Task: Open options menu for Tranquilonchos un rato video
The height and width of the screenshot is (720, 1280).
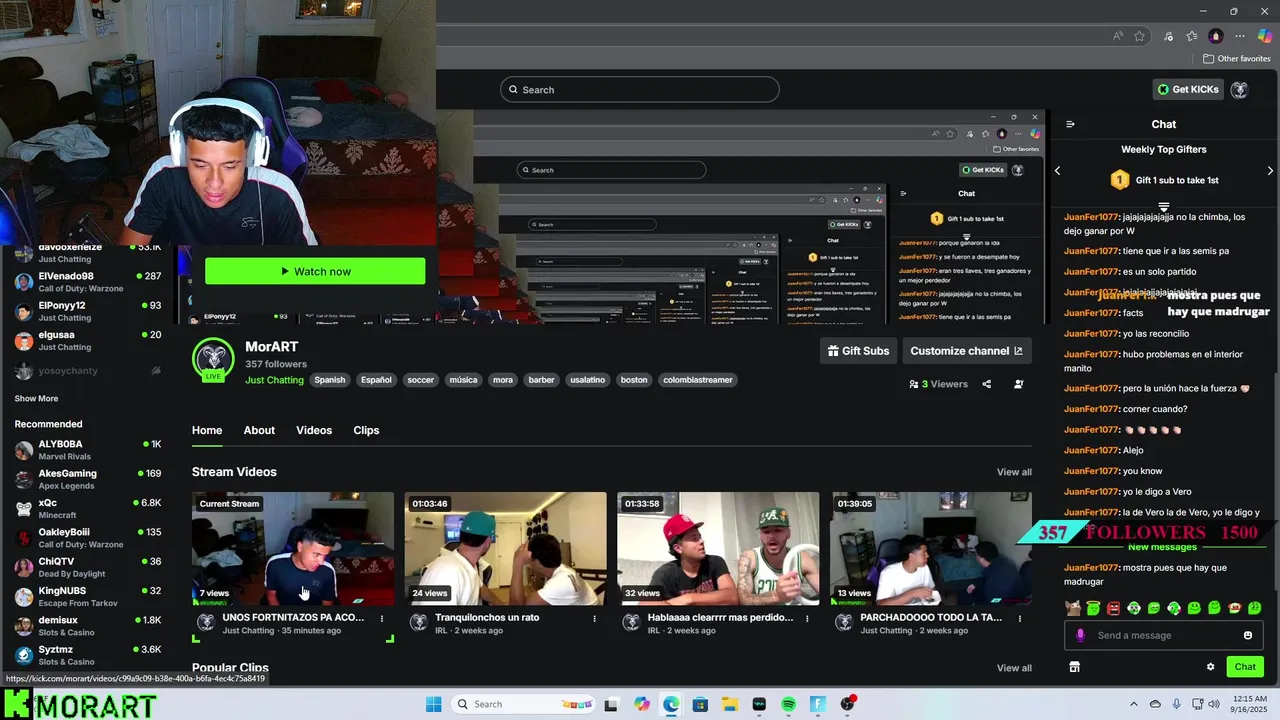Action: pyautogui.click(x=594, y=618)
